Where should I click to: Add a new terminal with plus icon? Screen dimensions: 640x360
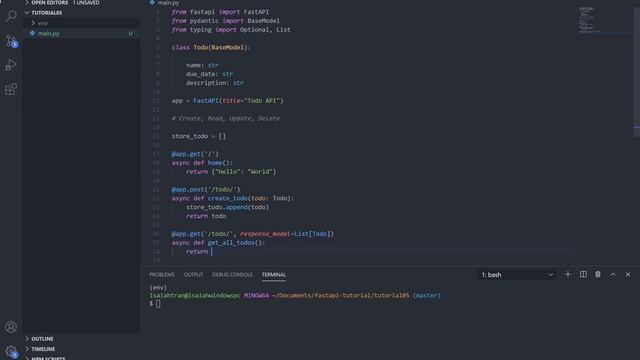[x=568, y=275]
